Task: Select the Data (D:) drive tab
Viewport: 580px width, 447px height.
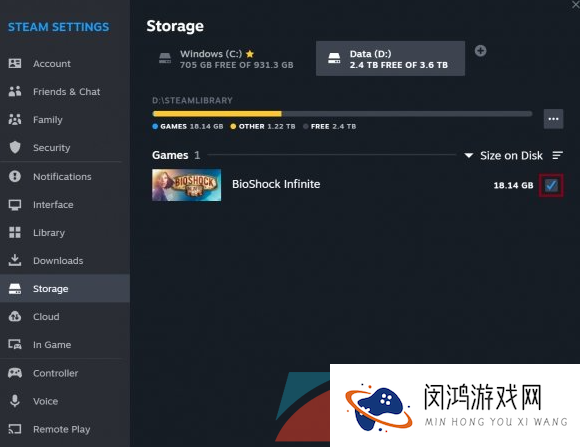Action: pos(390,58)
